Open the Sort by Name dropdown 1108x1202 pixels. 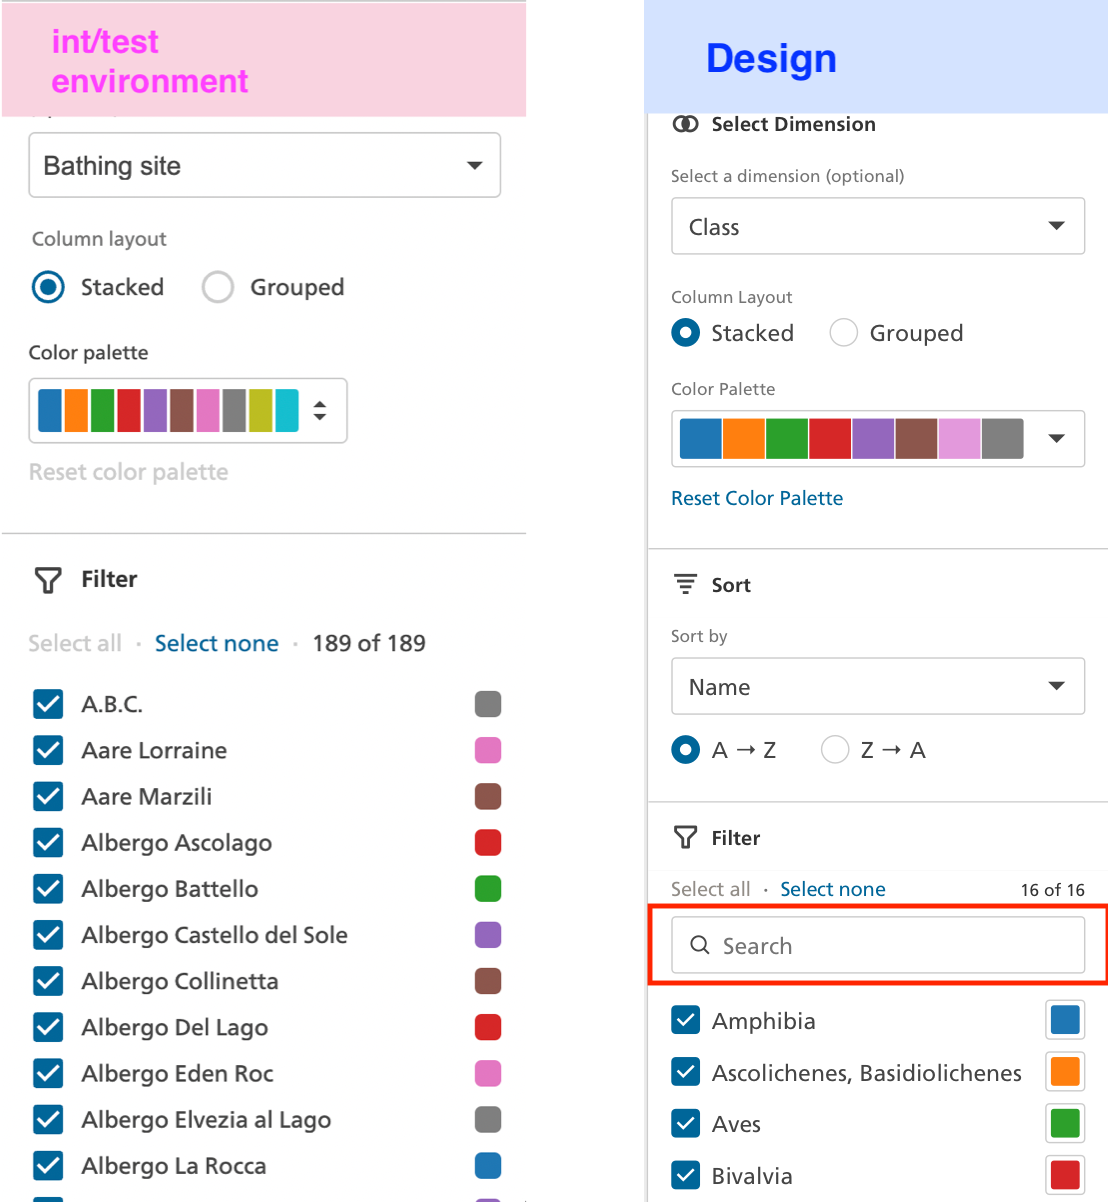877,686
